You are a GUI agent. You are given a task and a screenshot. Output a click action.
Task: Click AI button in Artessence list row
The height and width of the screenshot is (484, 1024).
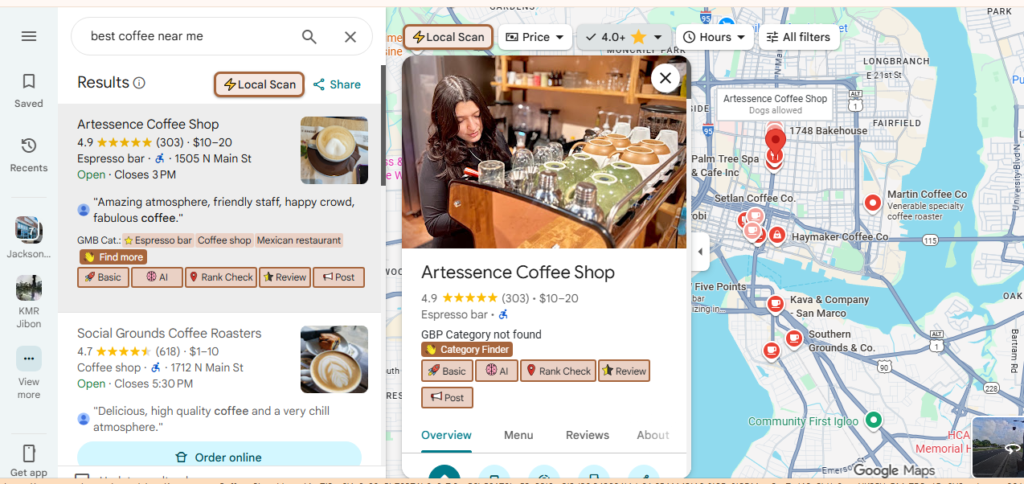(x=157, y=278)
